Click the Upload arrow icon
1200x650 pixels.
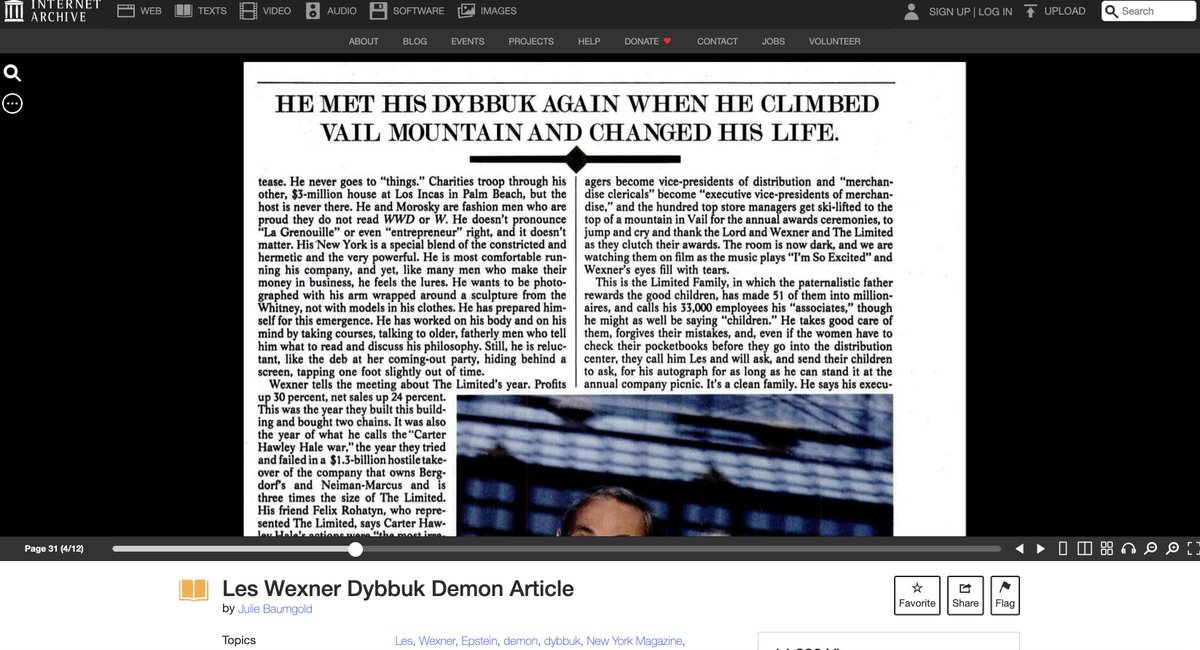coord(1030,11)
